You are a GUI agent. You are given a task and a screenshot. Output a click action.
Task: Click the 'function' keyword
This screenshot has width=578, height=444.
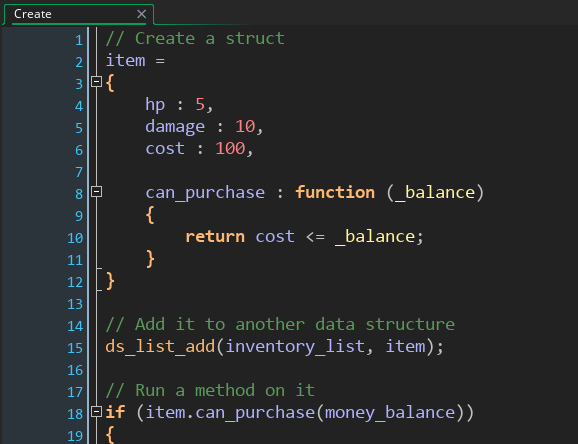tap(335, 192)
